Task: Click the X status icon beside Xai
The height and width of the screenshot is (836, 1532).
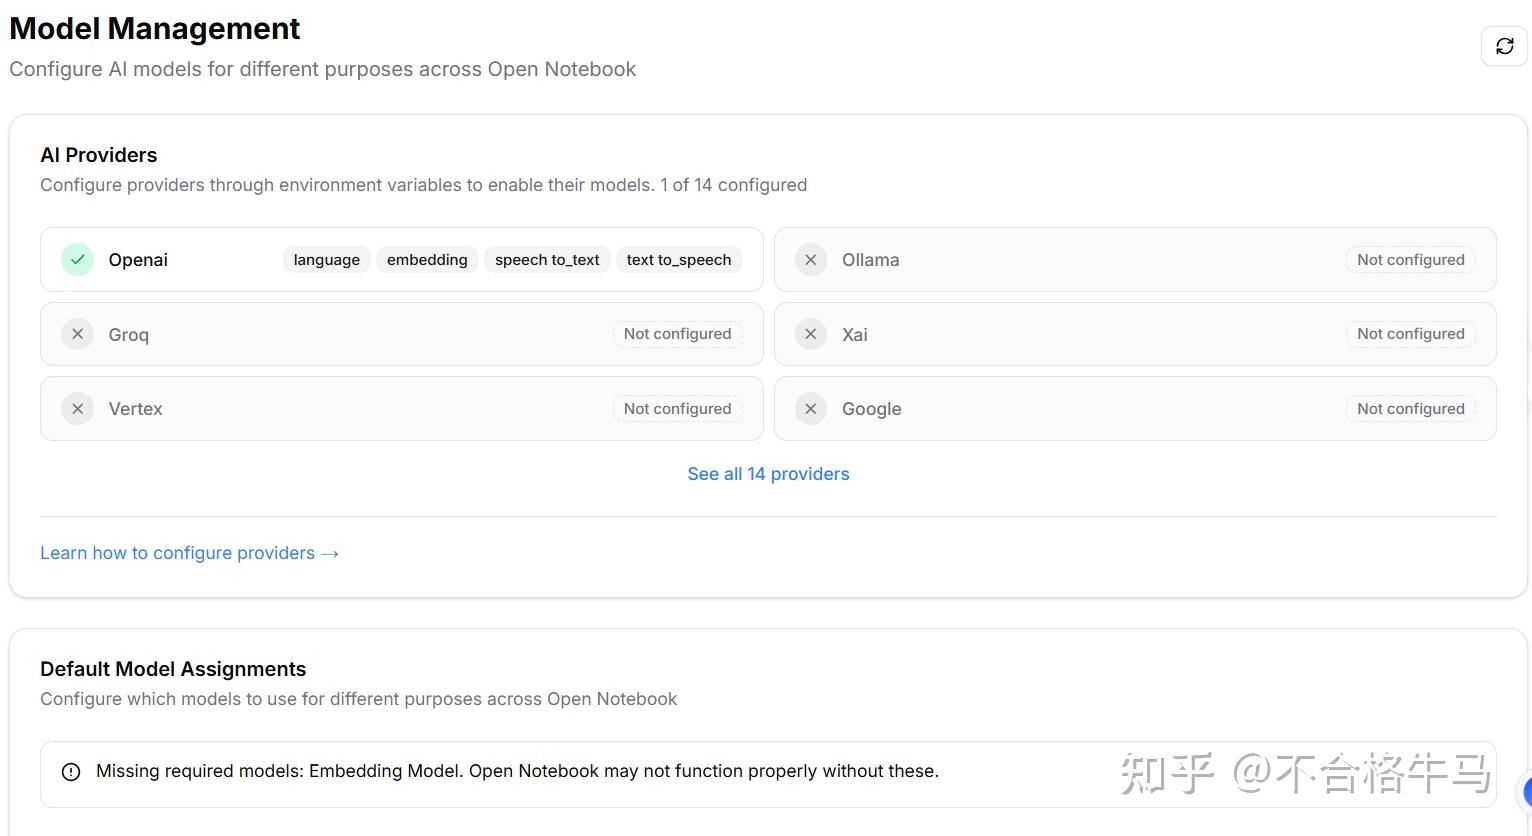Action: (x=811, y=334)
